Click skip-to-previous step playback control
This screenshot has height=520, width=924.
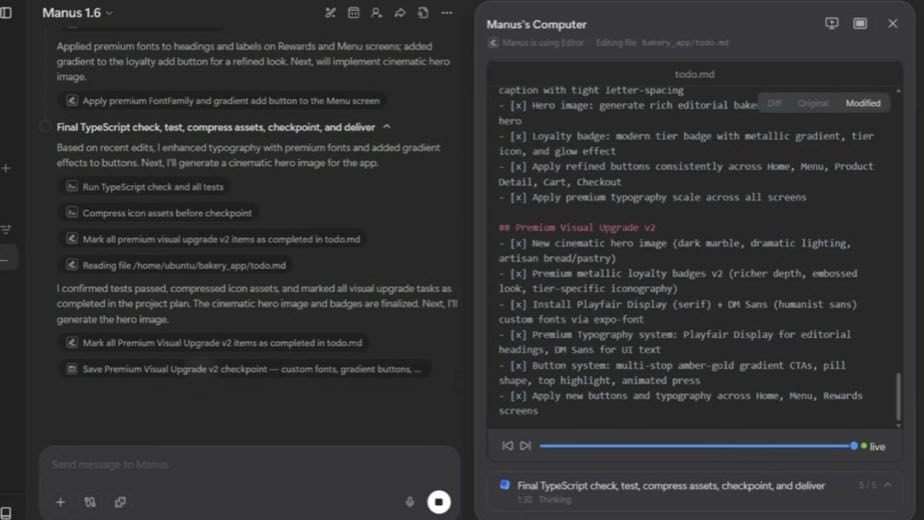click(x=507, y=446)
